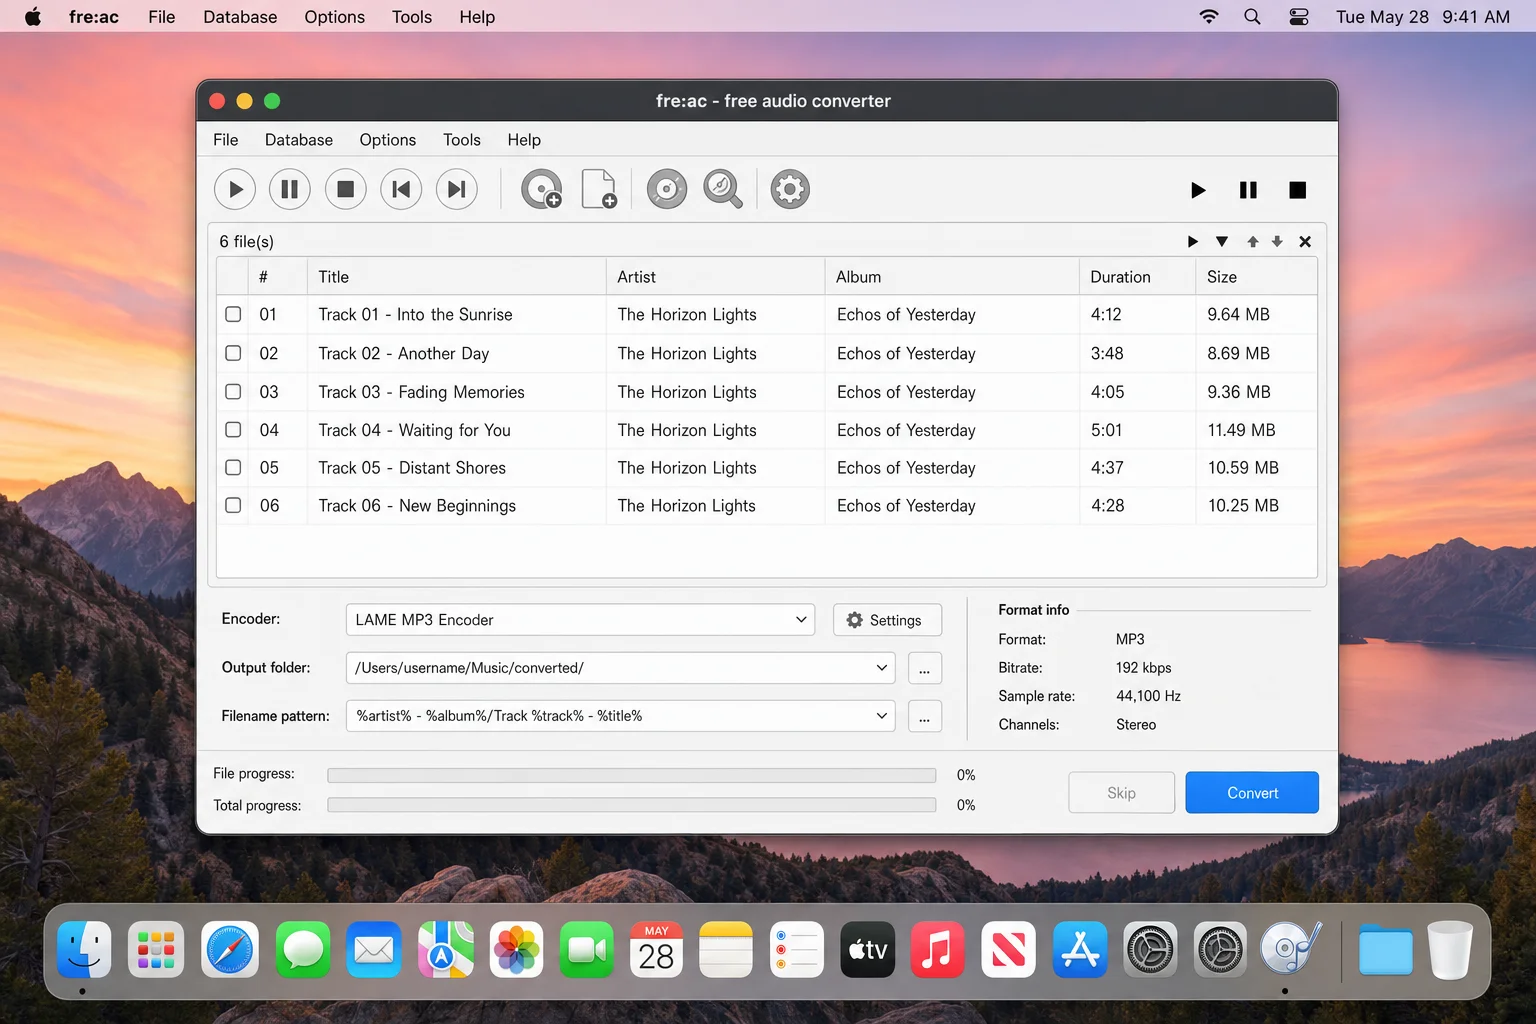Open the Database menu in app window
This screenshot has width=1536, height=1024.
pos(299,140)
